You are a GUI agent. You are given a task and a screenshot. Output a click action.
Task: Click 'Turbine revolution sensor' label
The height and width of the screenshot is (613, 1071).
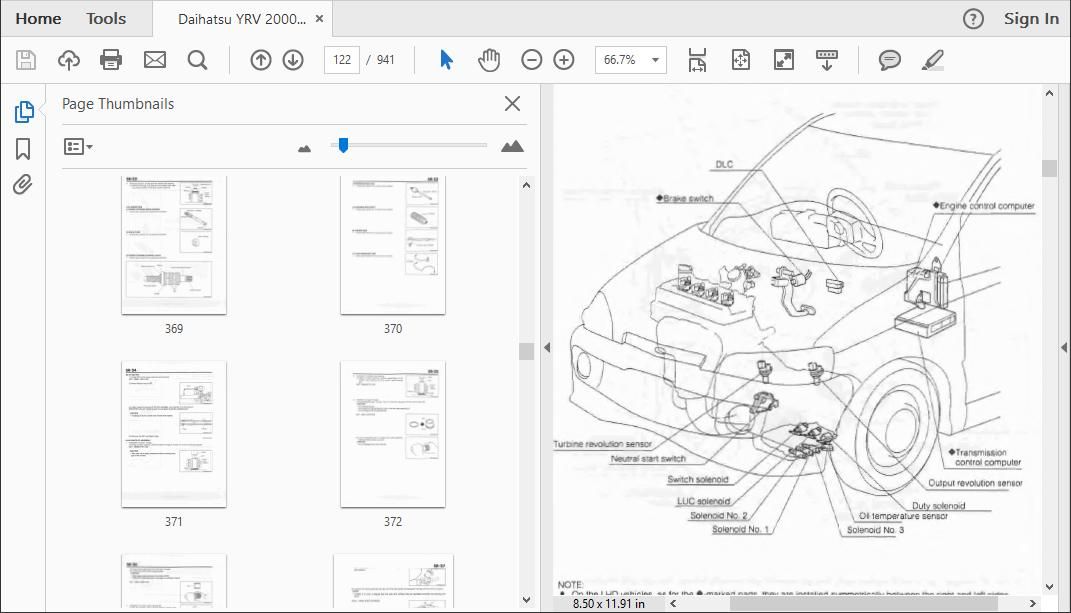point(602,444)
